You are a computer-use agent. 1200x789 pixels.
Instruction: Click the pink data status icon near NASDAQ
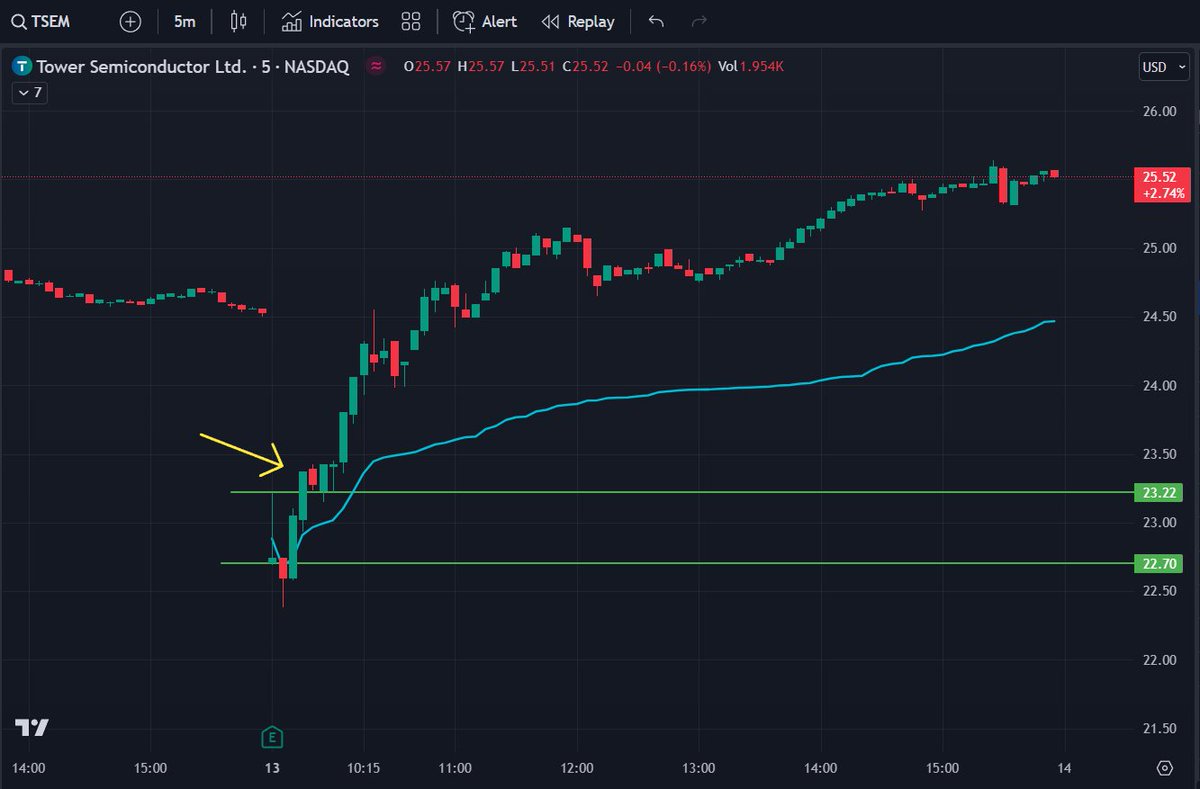(376, 67)
